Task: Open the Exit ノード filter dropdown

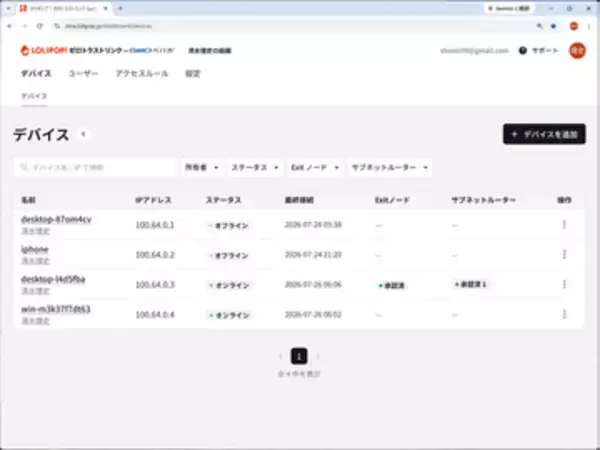Action: coord(315,168)
